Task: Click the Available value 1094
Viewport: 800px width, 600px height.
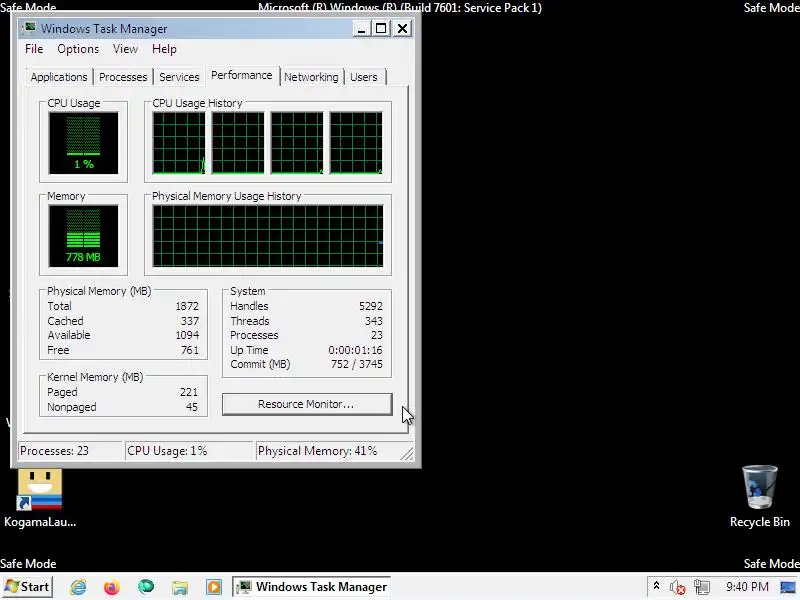Action: point(187,335)
